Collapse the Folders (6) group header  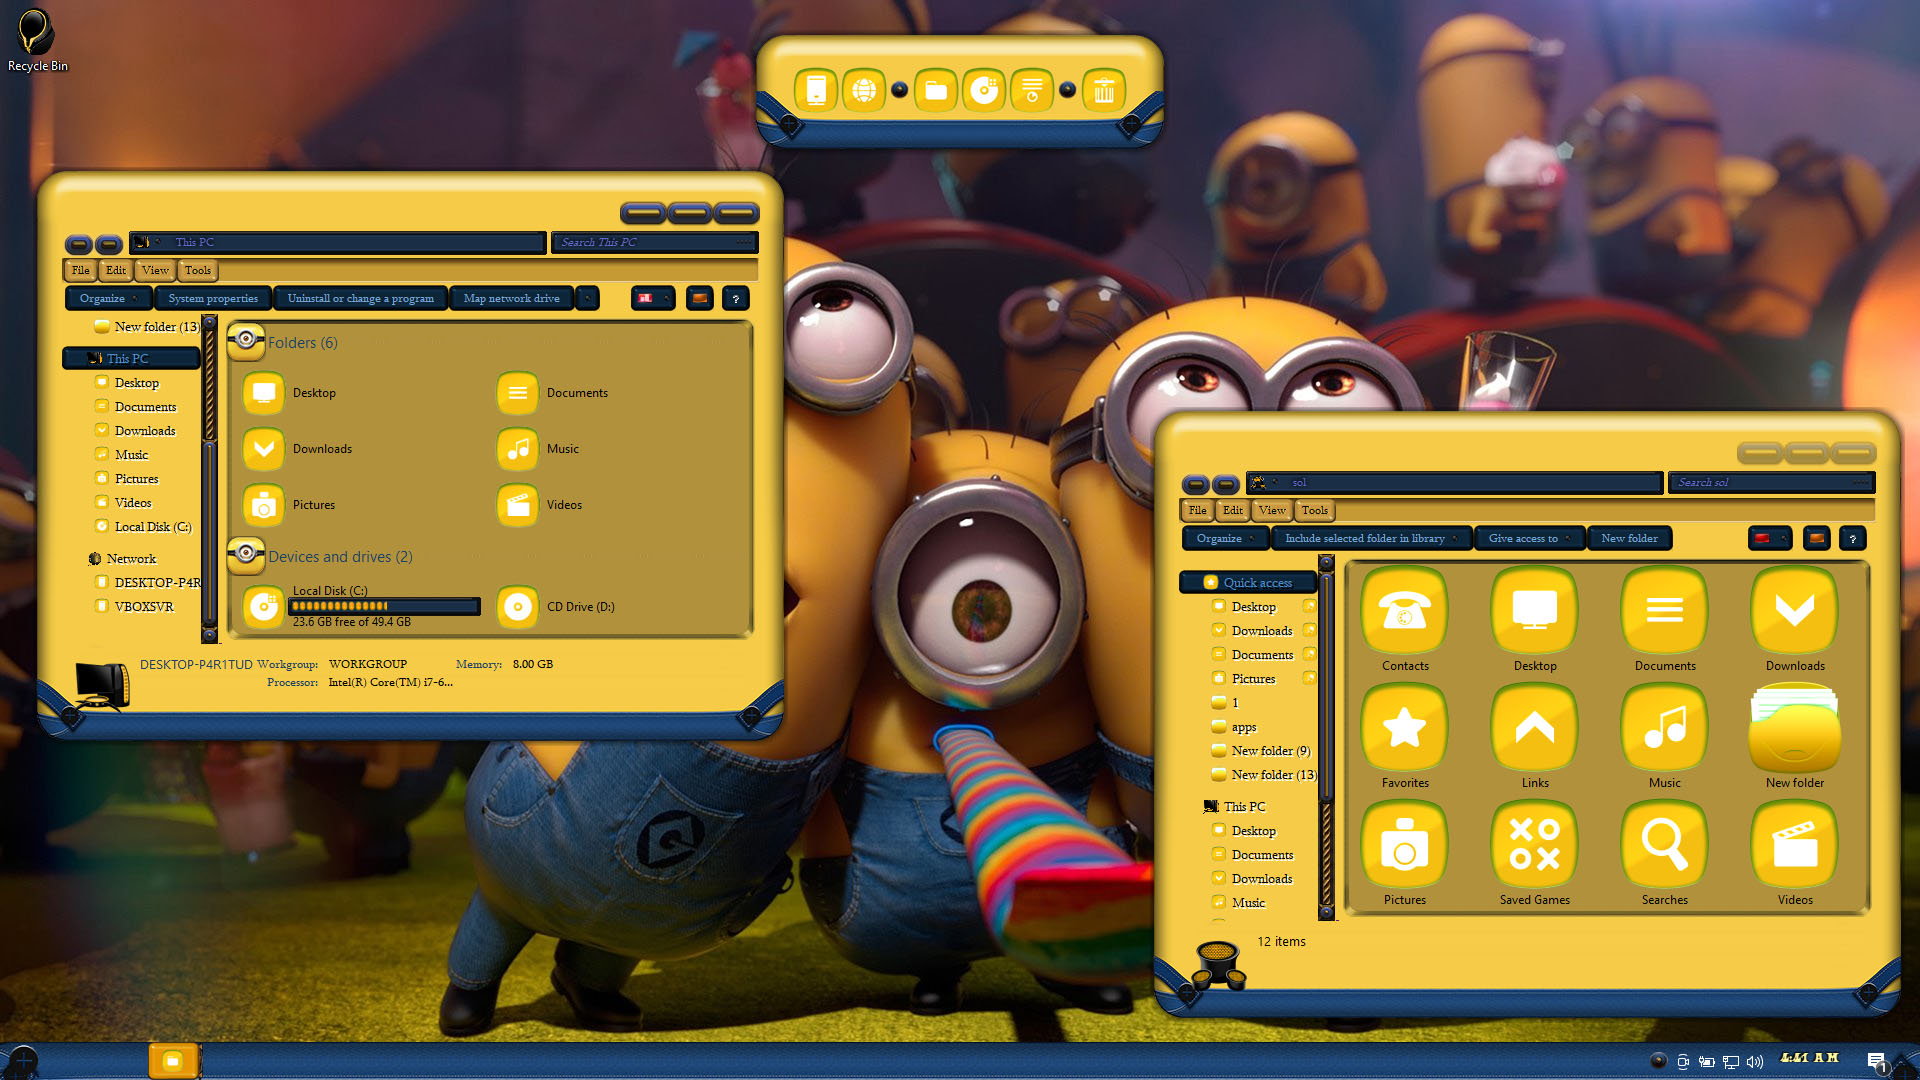click(x=302, y=343)
